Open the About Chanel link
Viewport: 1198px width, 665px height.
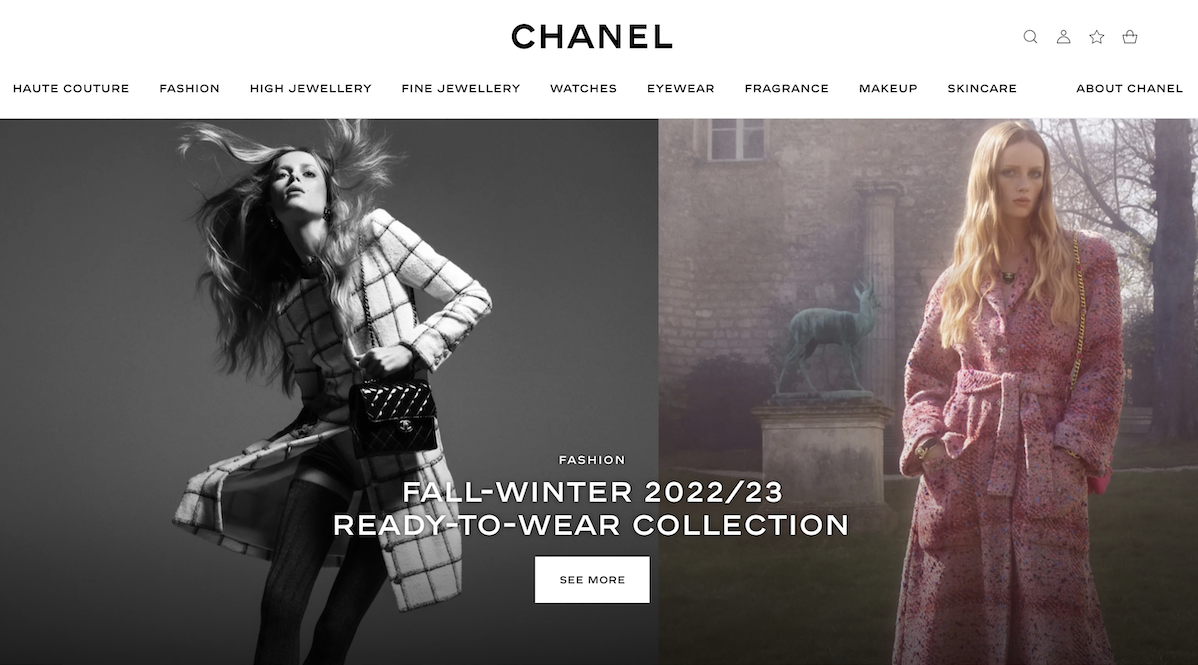pos(1129,89)
